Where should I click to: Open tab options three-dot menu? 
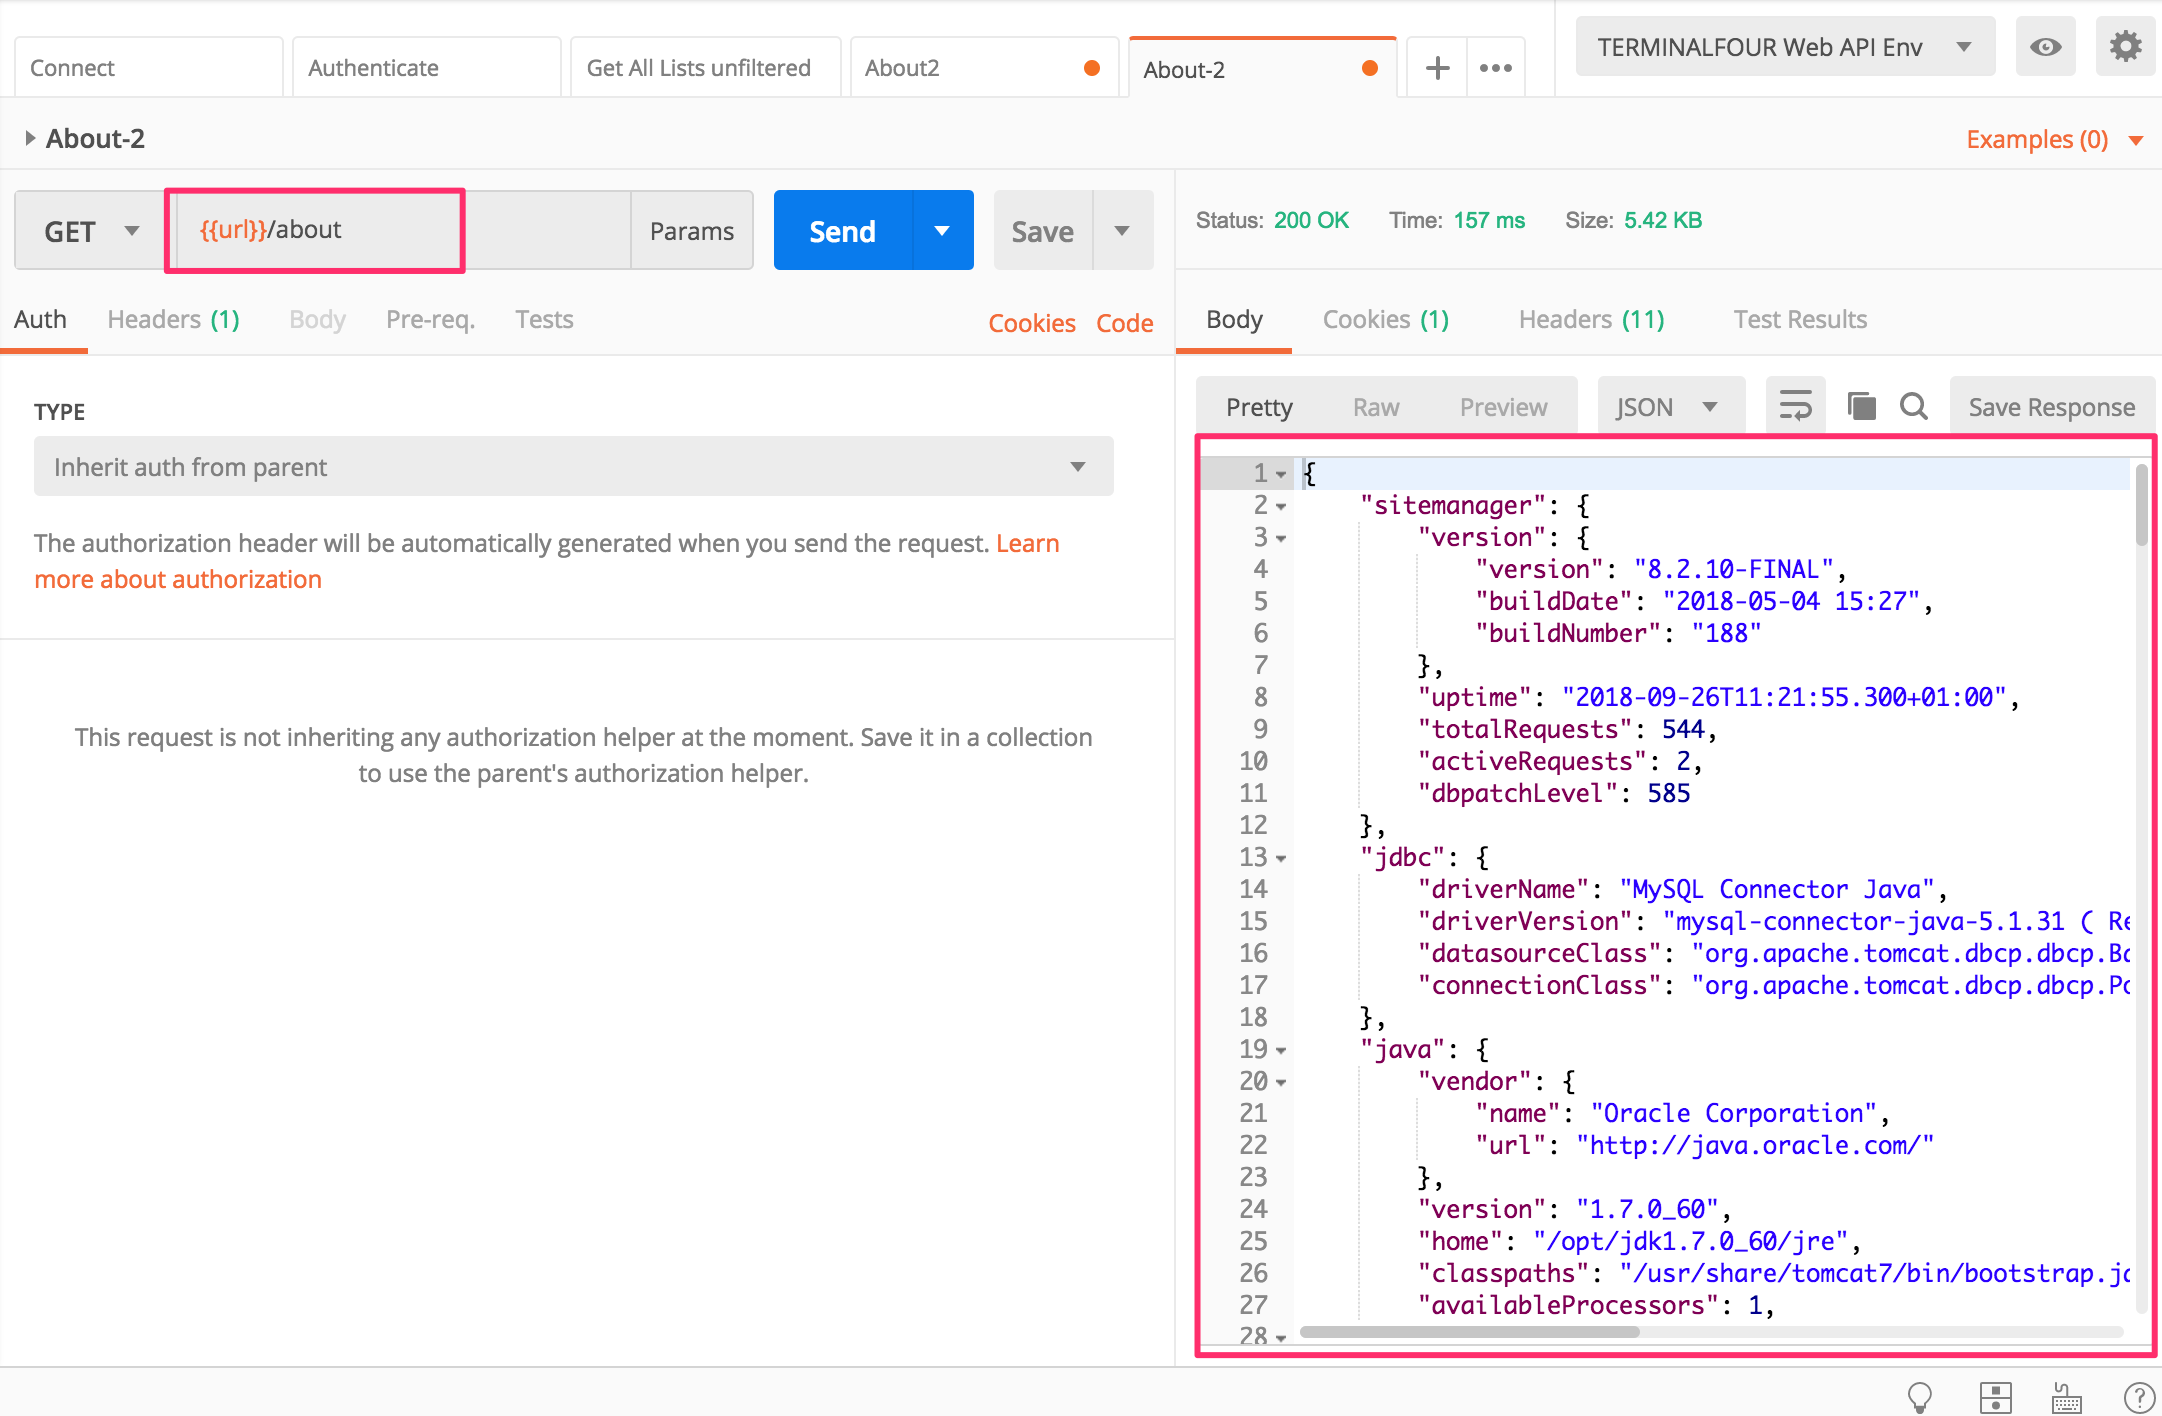point(1495,68)
